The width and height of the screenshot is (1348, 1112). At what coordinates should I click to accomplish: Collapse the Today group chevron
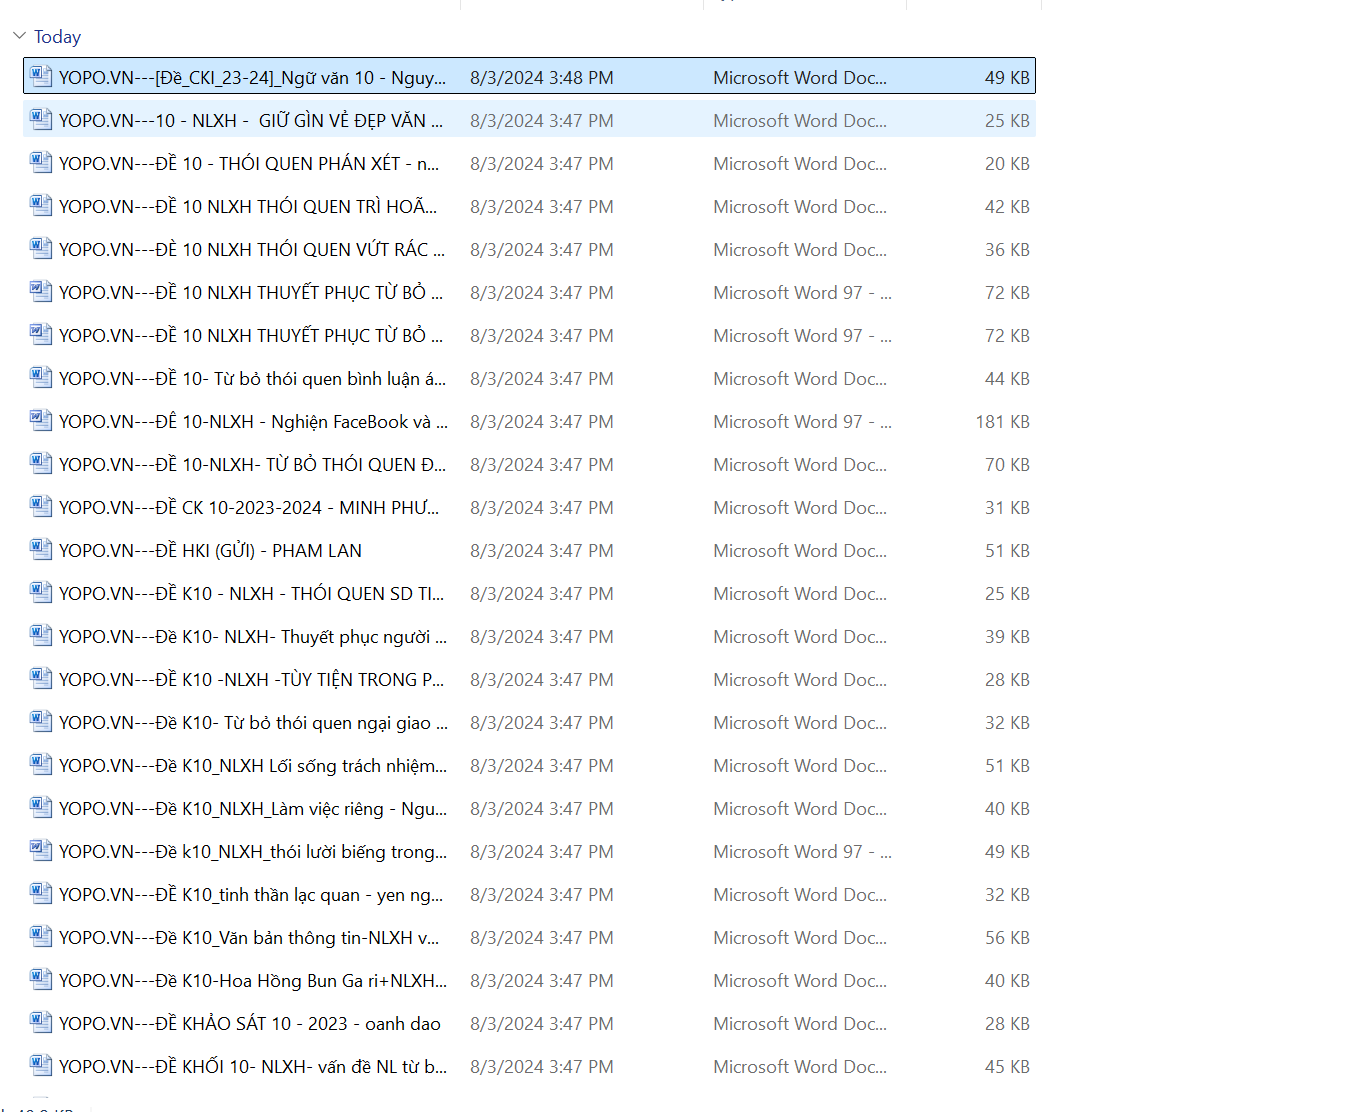pos(19,36)
